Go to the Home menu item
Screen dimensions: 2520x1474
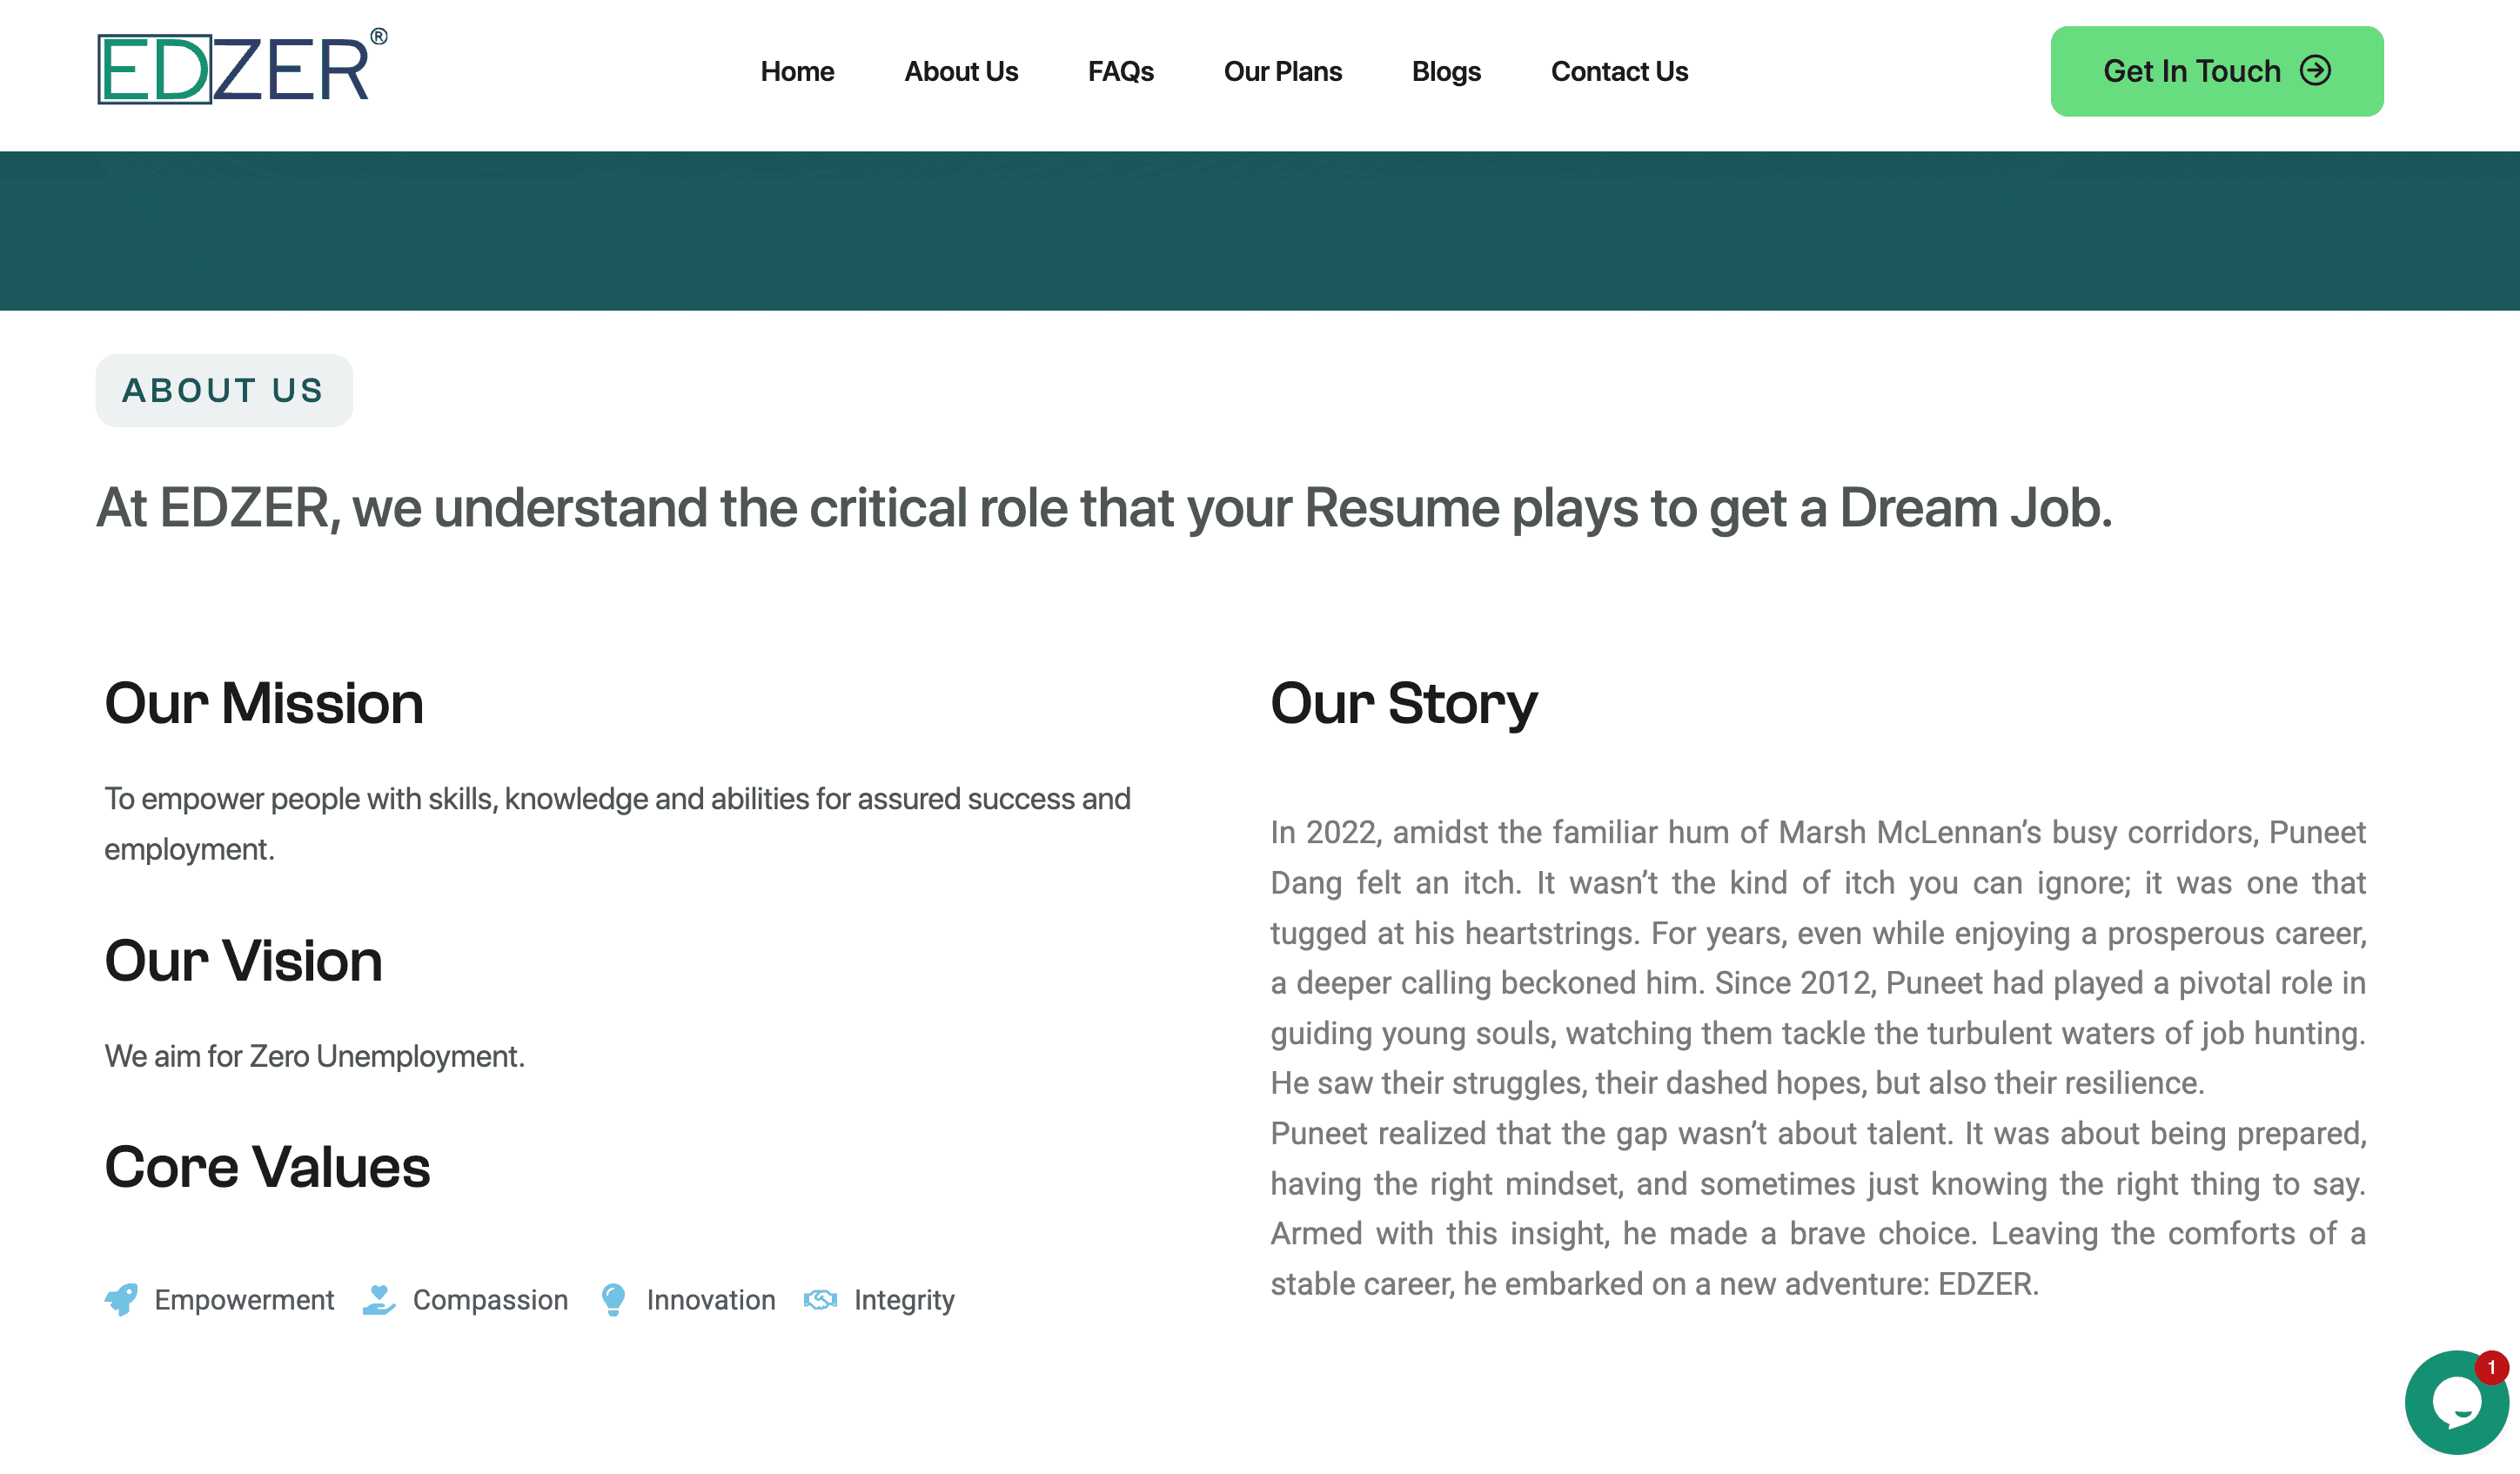click(x=797, y=71)
